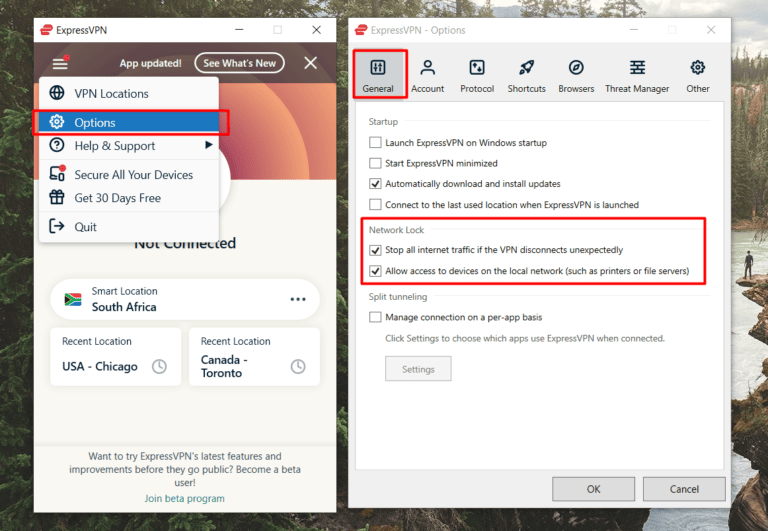The image size is (768, 531).
Task: Toggle Allow access to local network devices
Action: pos(375,271)
